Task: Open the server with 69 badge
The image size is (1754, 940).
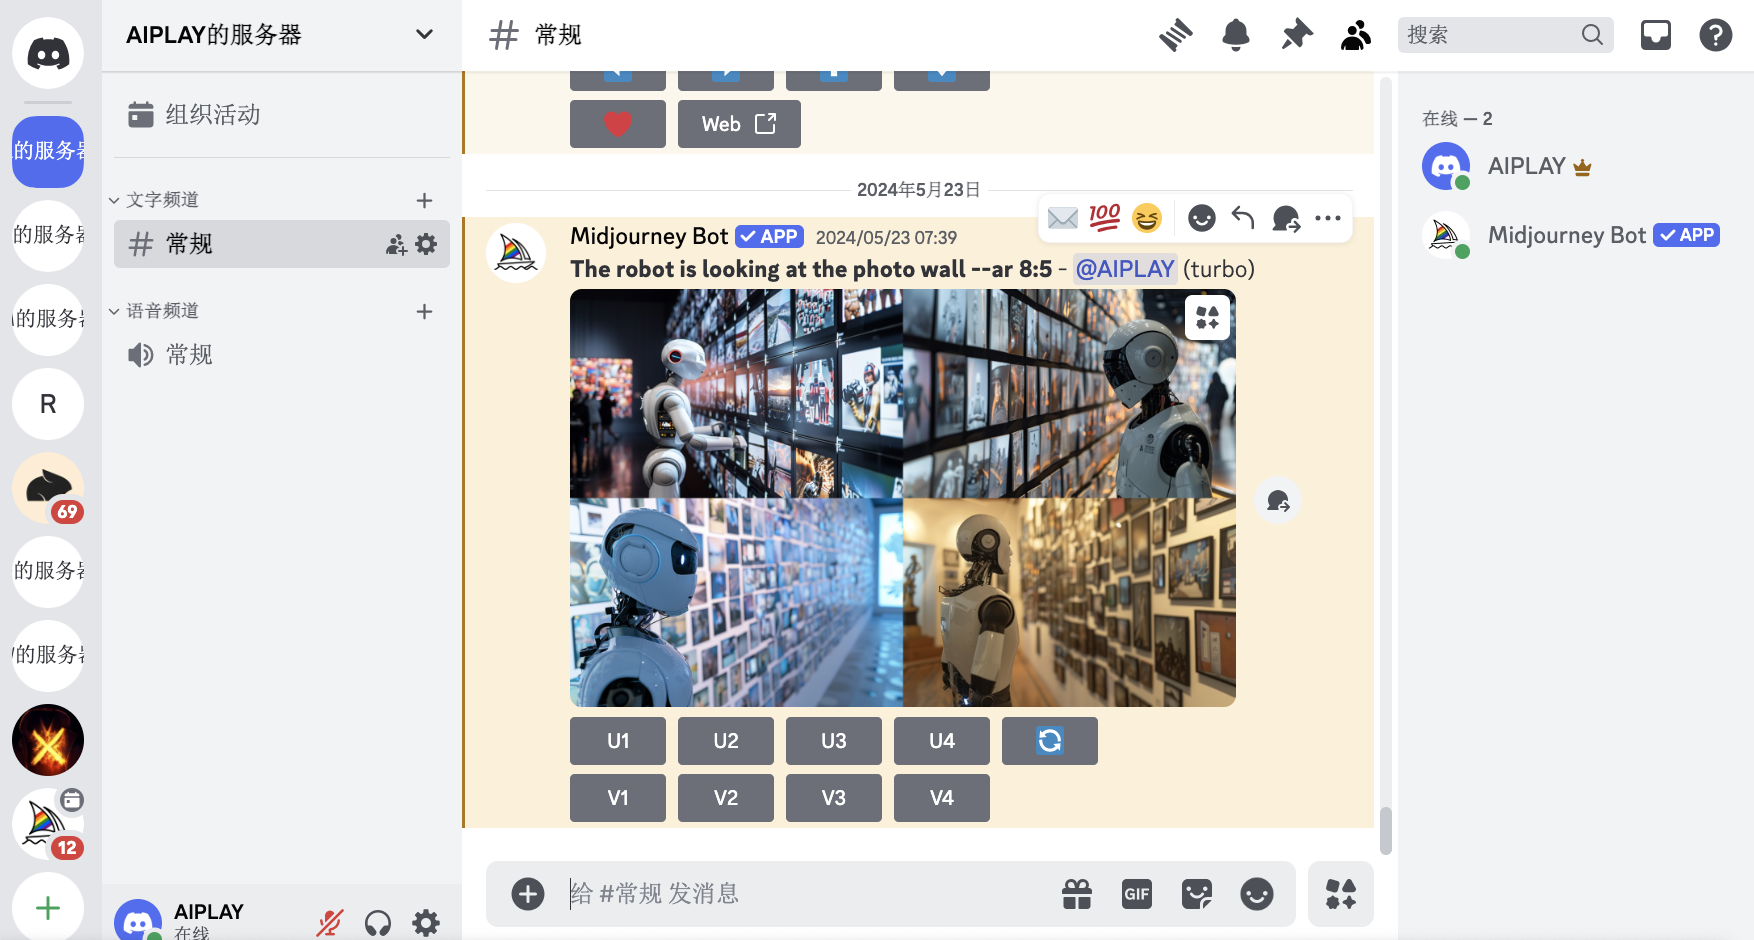Action: coord(48,488)
